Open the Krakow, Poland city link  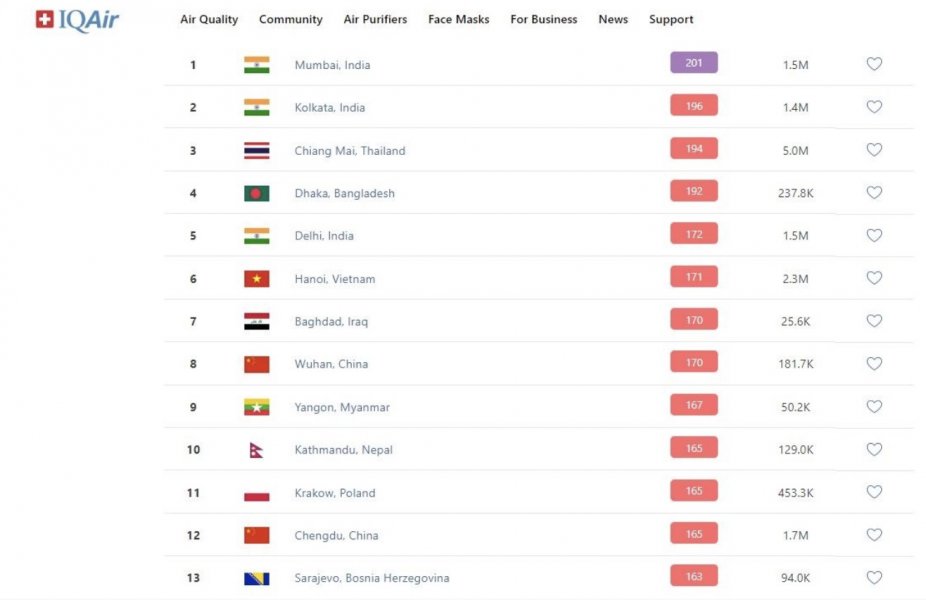tap(334, 493)
